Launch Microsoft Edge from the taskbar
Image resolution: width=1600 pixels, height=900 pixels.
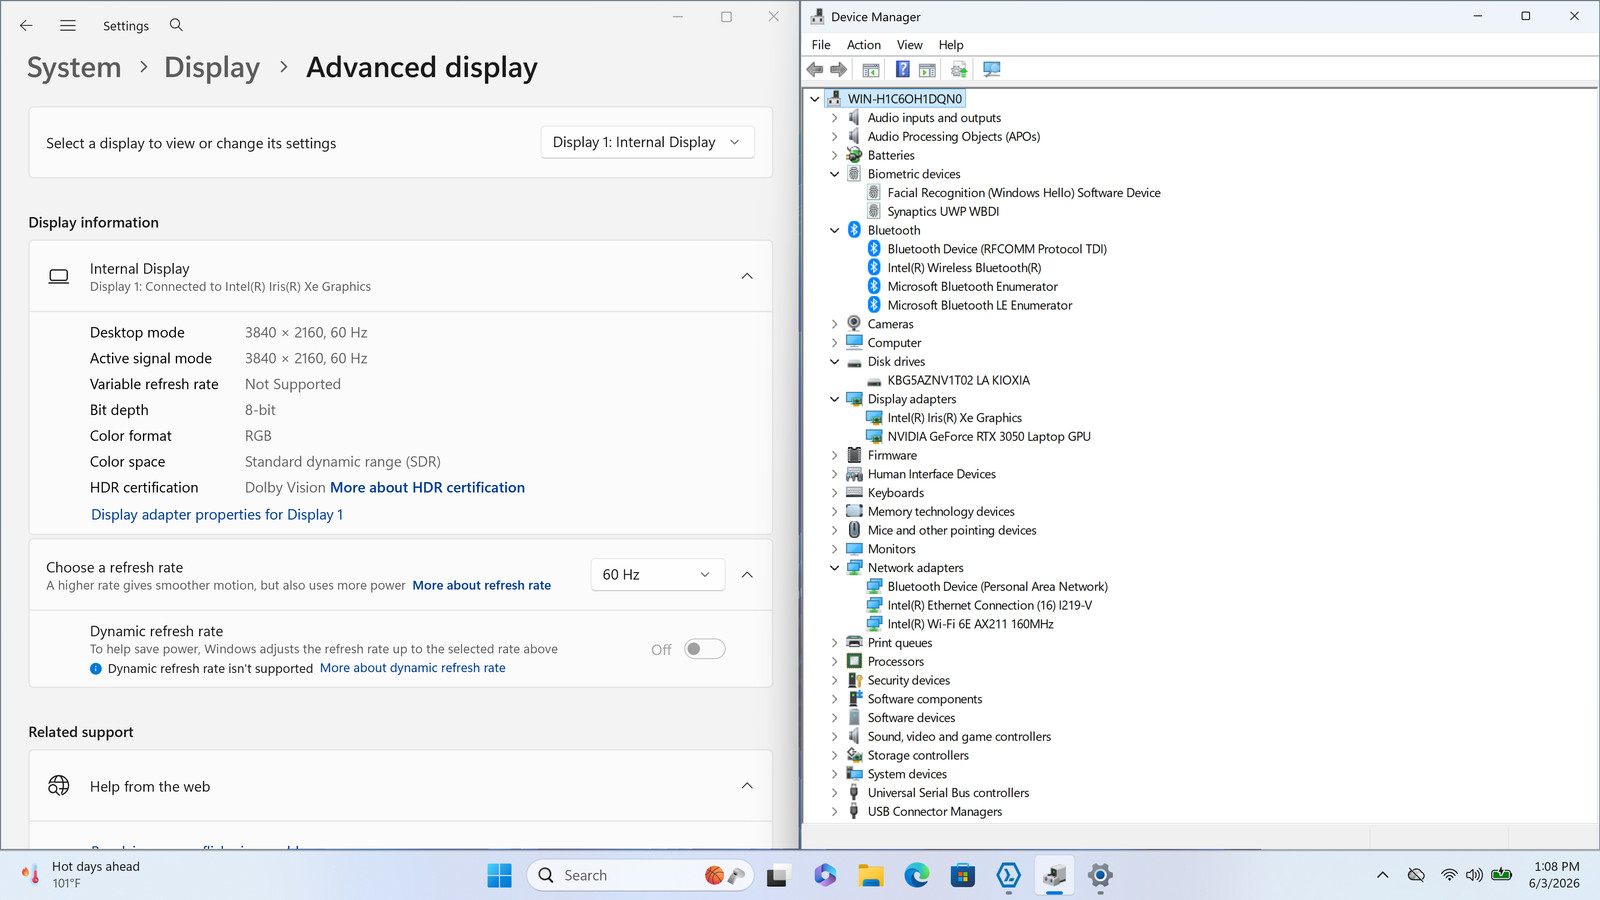pos(917,876)
